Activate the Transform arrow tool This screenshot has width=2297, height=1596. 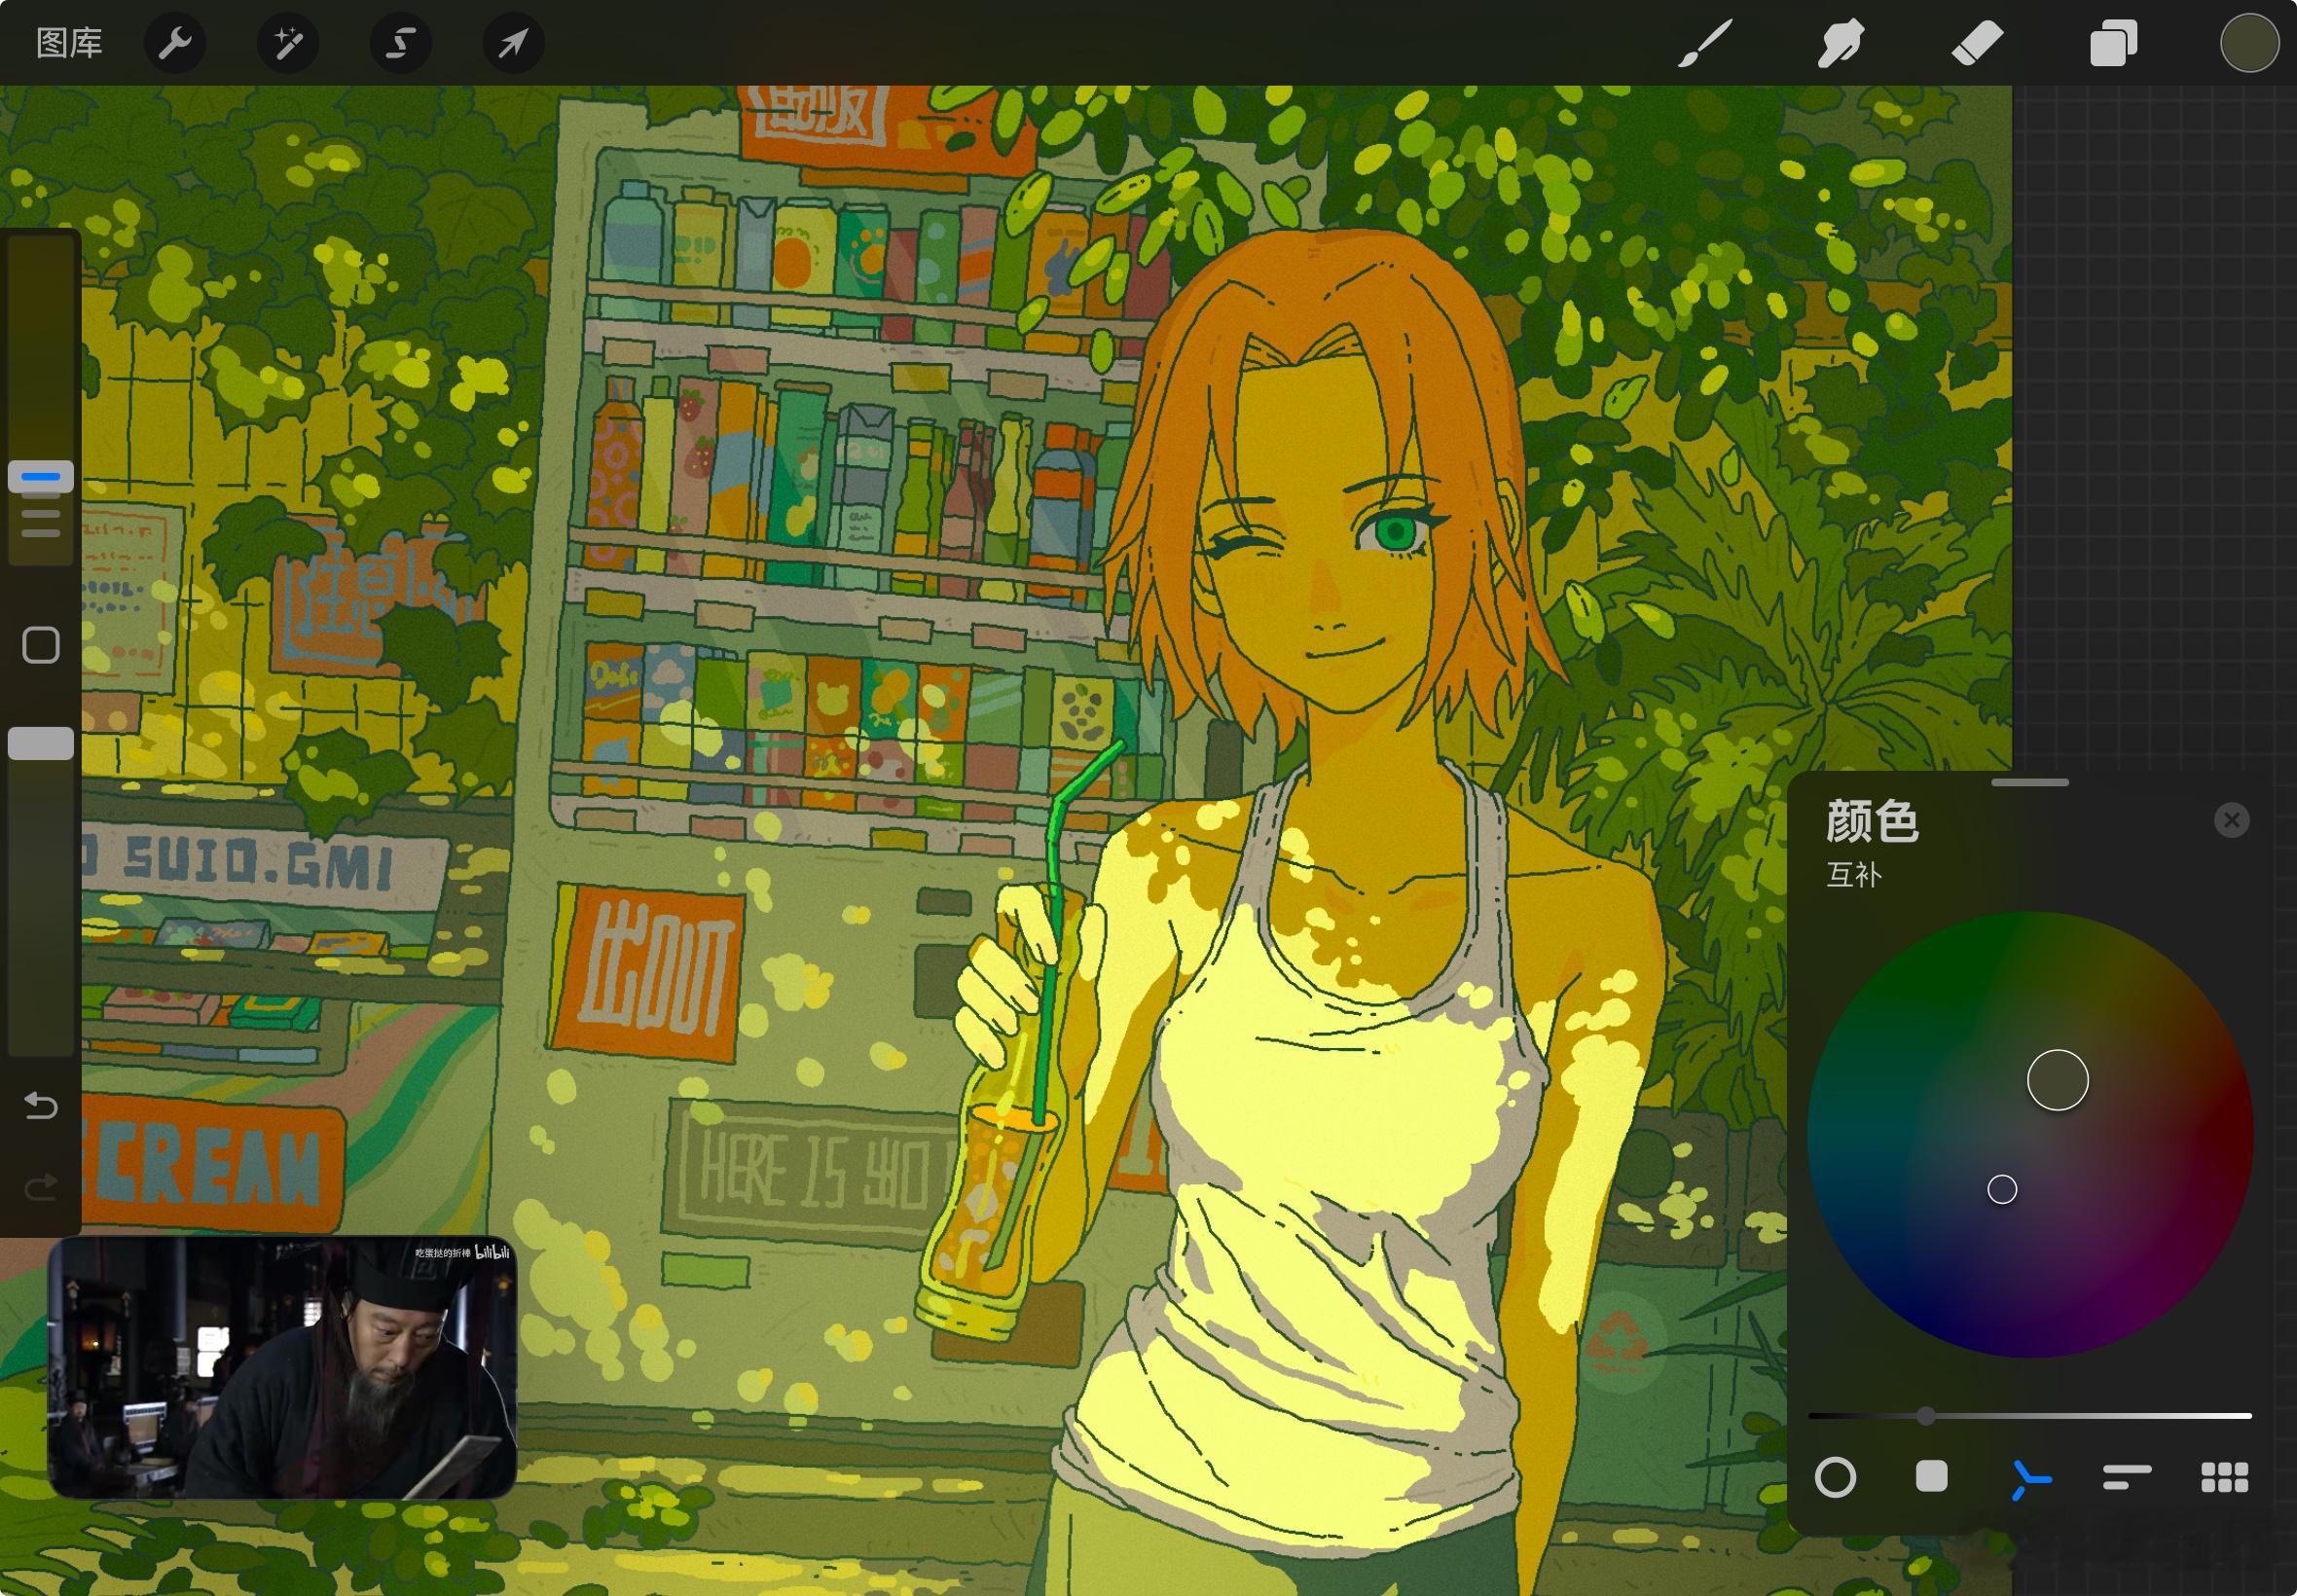pyautogui.click(x=513, y=43)
